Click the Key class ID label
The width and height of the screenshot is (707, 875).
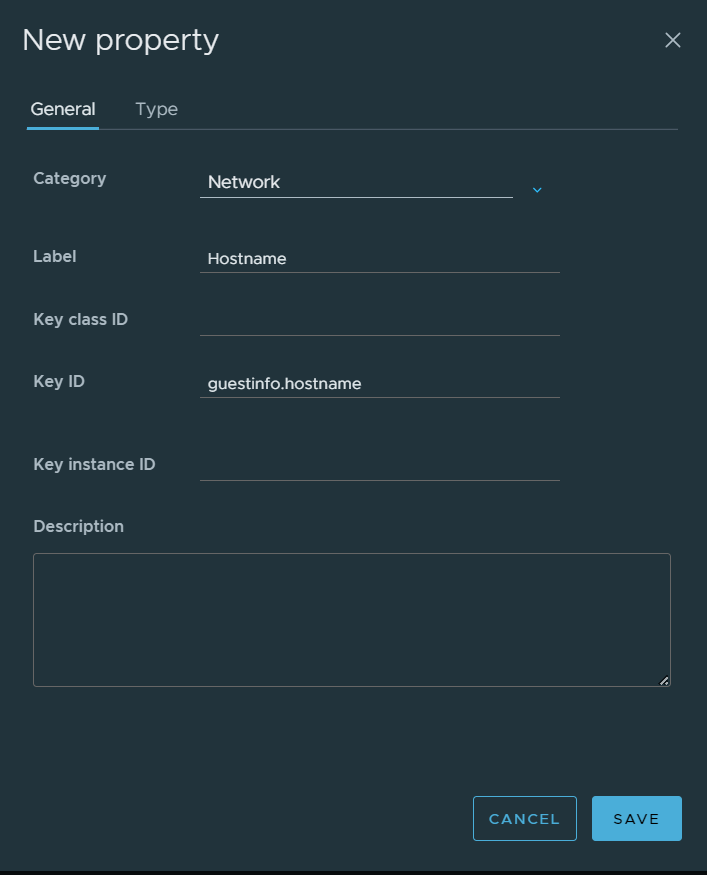[81, 320]
